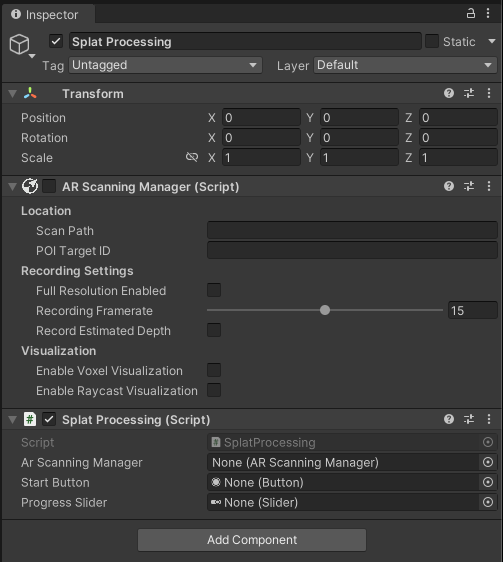The height and width of the screenshot is (562, 503).
Task: Open object picker for Progress Slider field
Action: tap(488, 503)
